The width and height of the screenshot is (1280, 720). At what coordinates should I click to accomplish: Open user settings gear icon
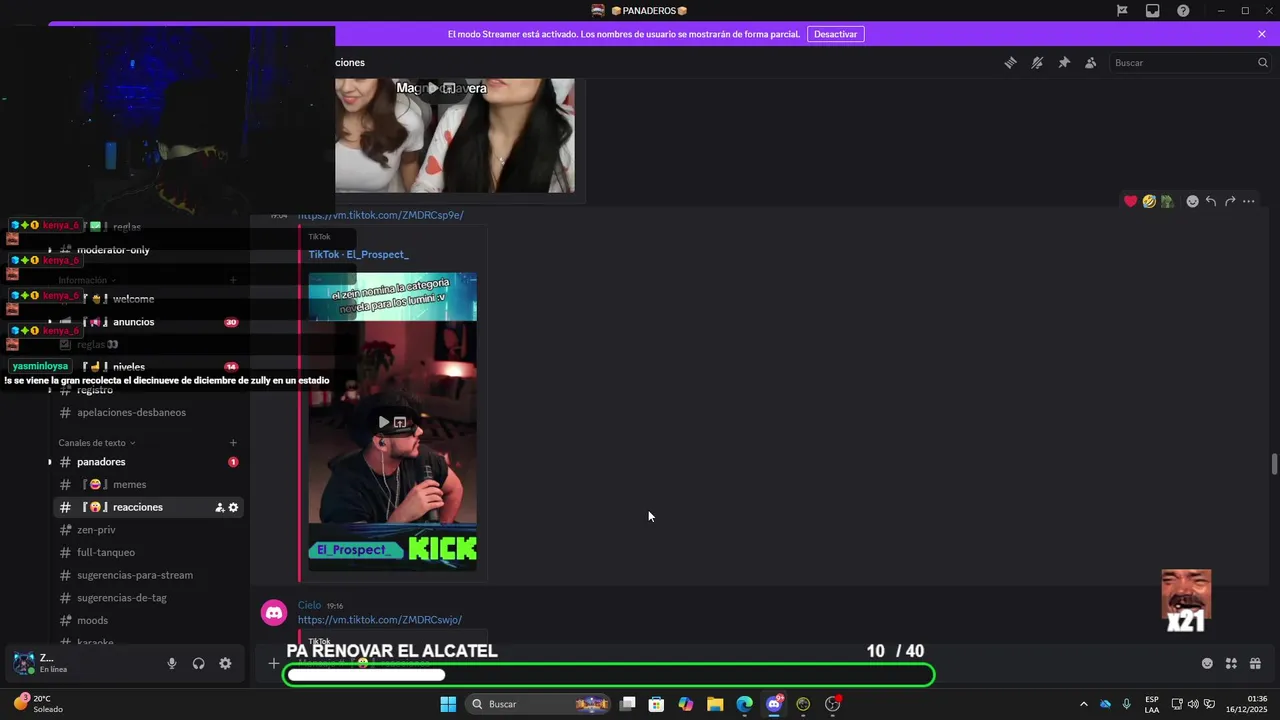click(x=225, y=663)
